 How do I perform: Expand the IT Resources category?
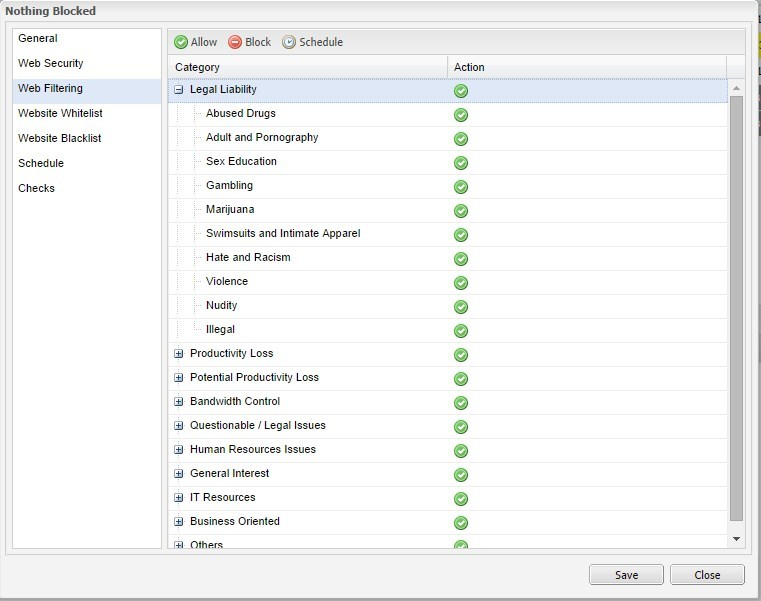click(179, 498)
